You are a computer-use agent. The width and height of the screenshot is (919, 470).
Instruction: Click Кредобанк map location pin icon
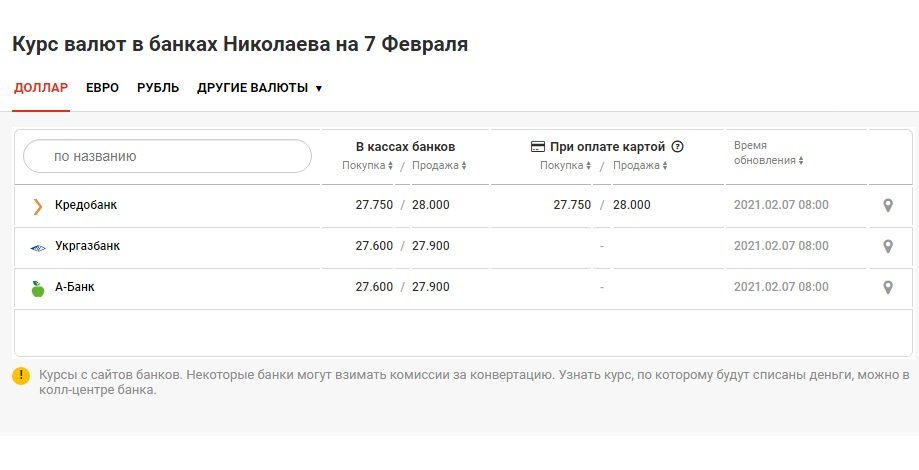[x=888, y=205]
